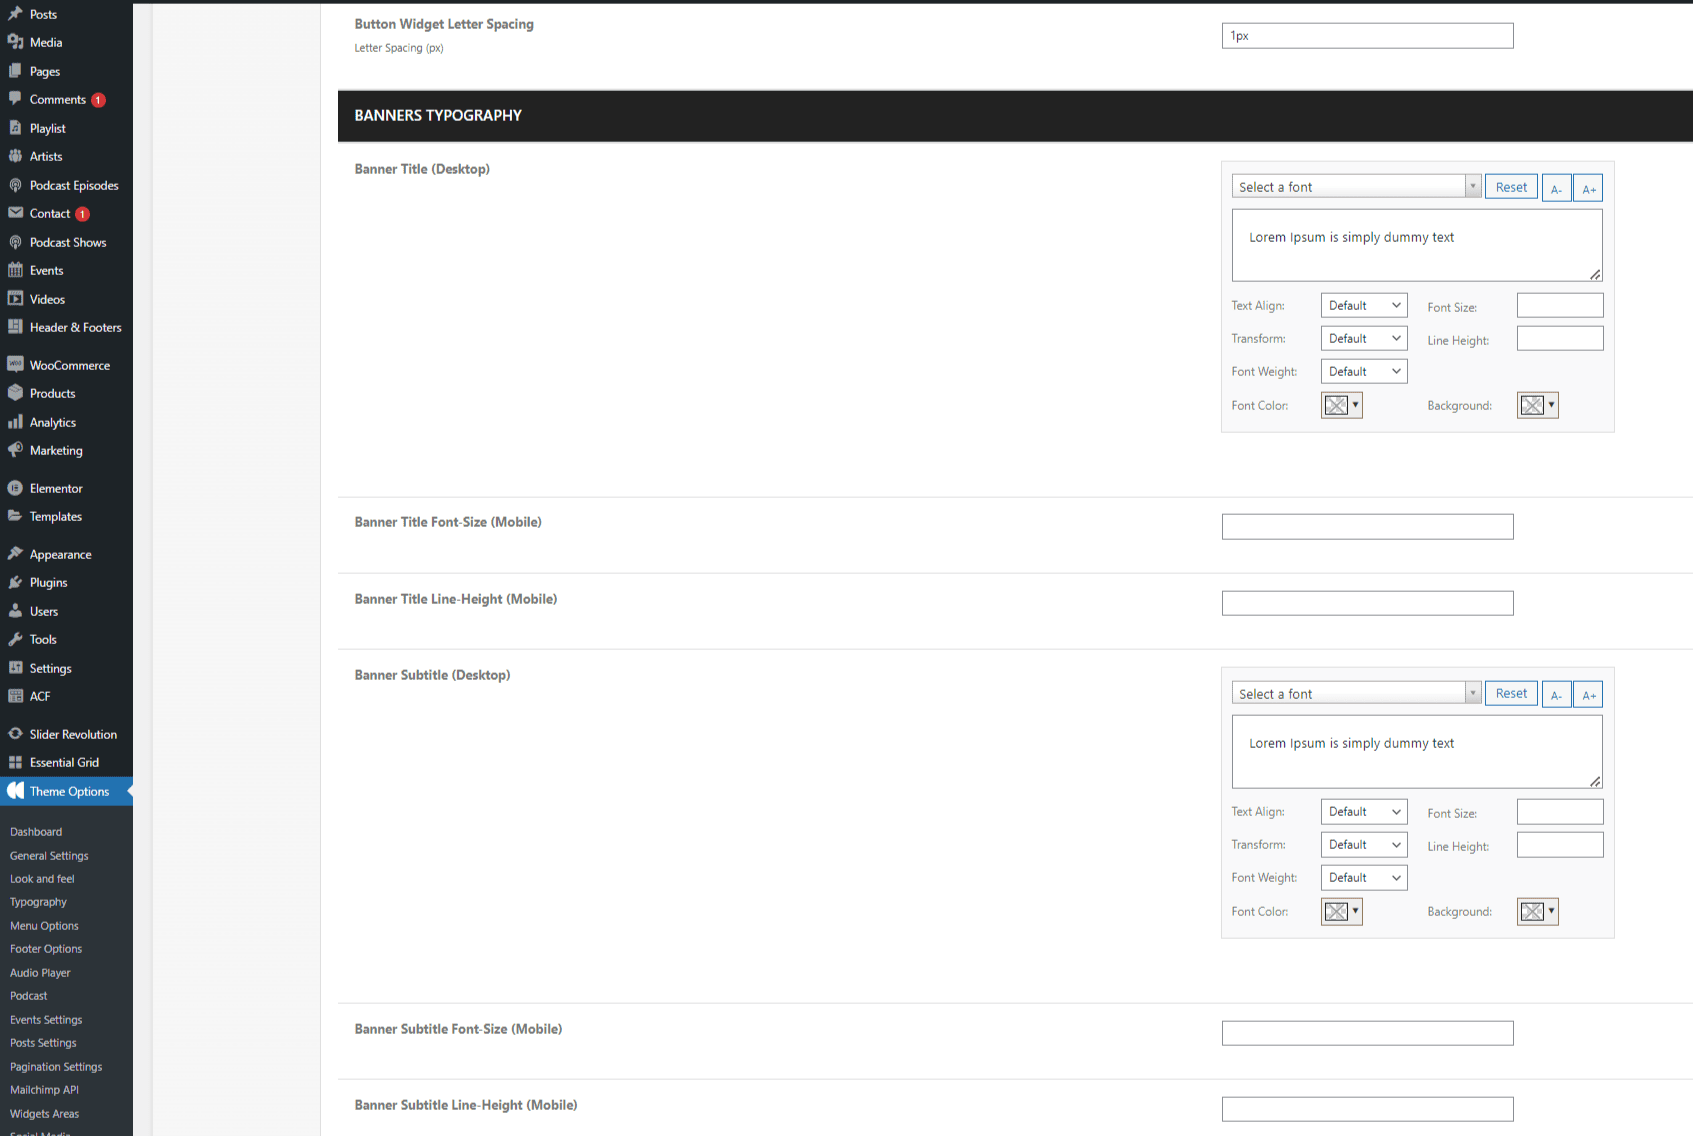Click the Essential Grid icon
Screen dimensions: 1693x1136
pyautogui.click(x=15, y=762)
